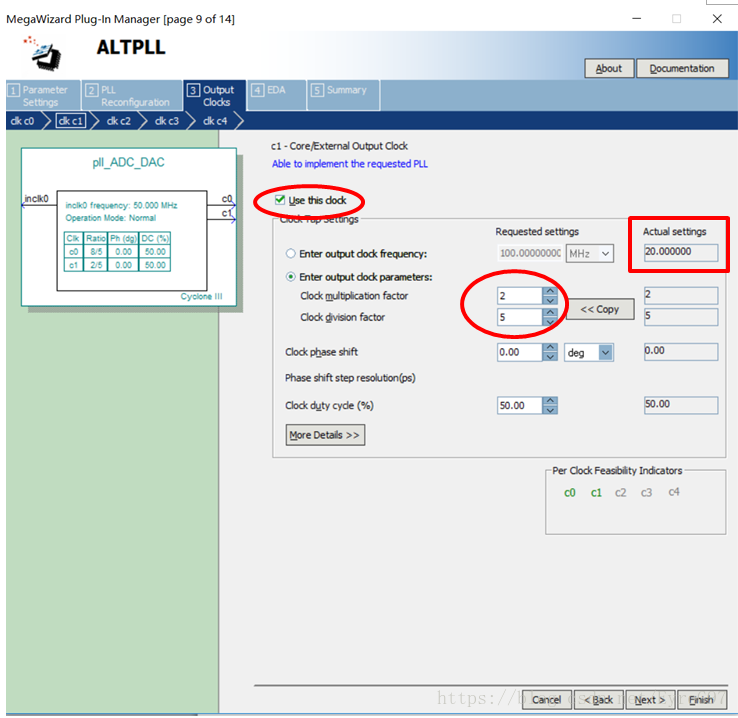Toggle the 'Use this clock' checkbox
This screenshot has width=738, height=718.
[x=280, y=200]
